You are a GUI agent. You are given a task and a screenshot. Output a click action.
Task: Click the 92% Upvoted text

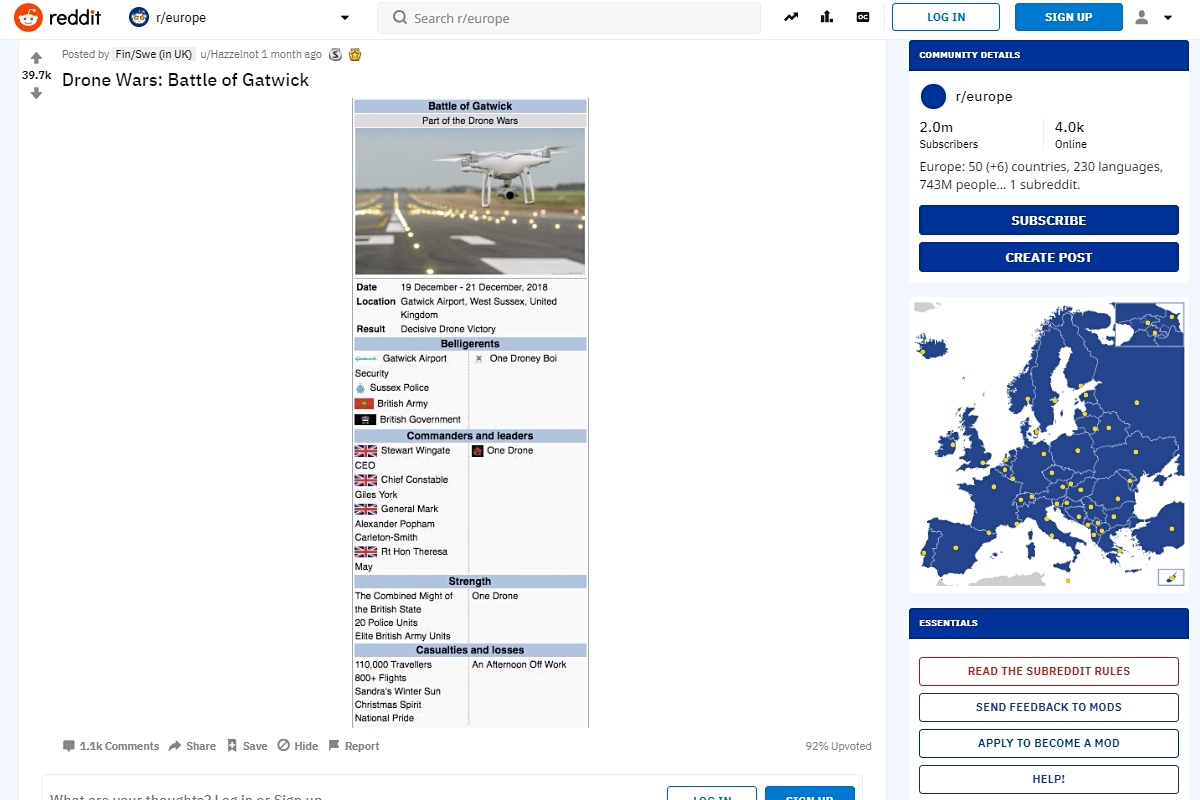coord(838,746)
